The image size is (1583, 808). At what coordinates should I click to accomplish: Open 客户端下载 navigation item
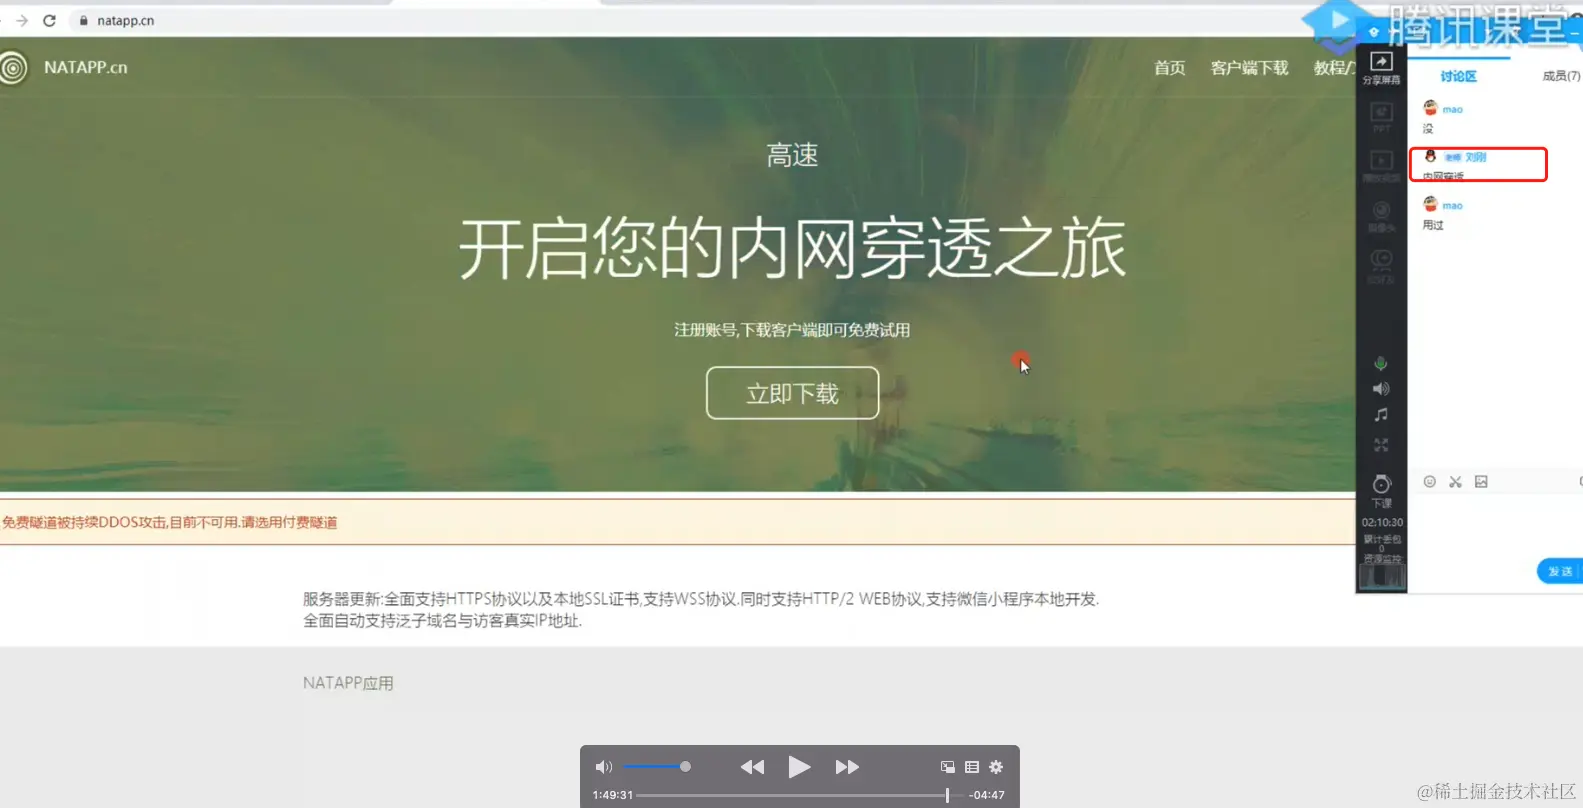[1249, 68]
